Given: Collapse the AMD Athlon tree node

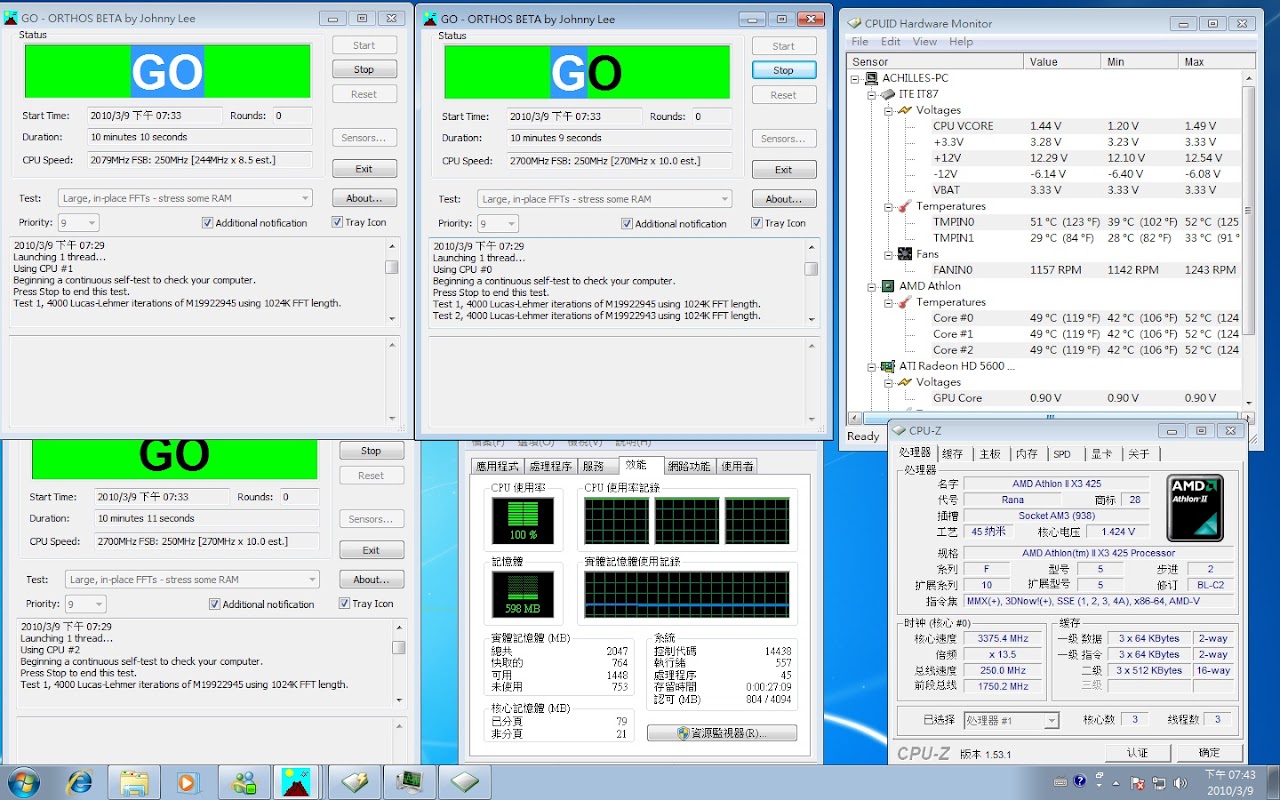Looking at the screenshot, I should [x=871, y=286].
